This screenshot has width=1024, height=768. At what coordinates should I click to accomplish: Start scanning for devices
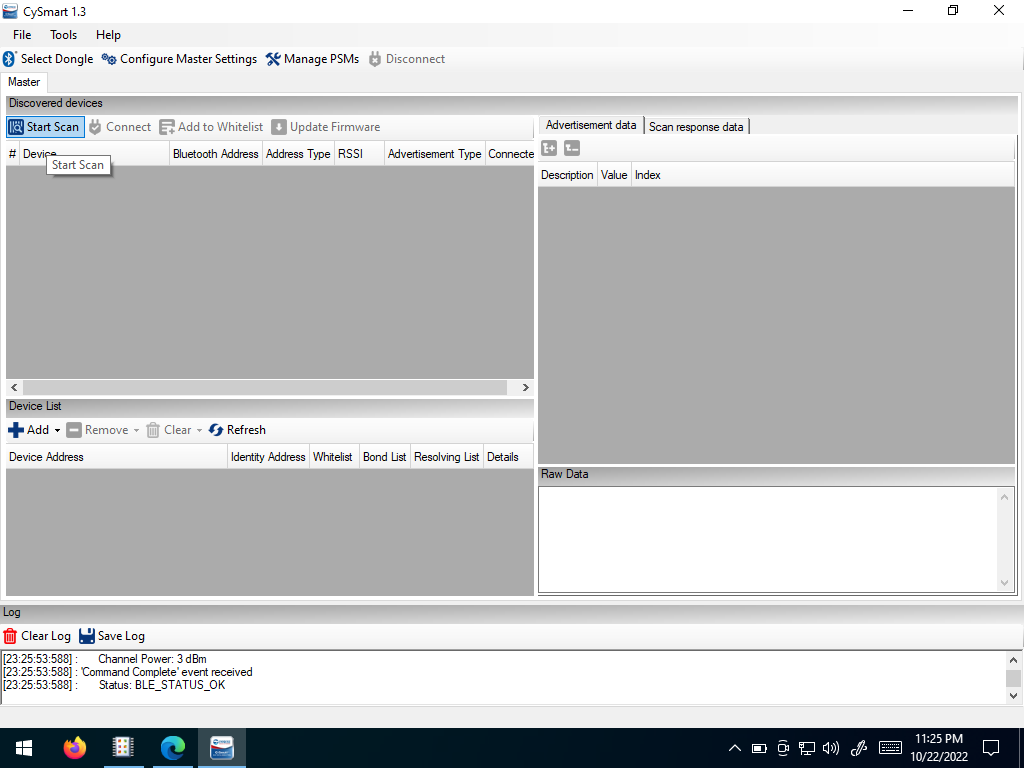click(46, 127)
